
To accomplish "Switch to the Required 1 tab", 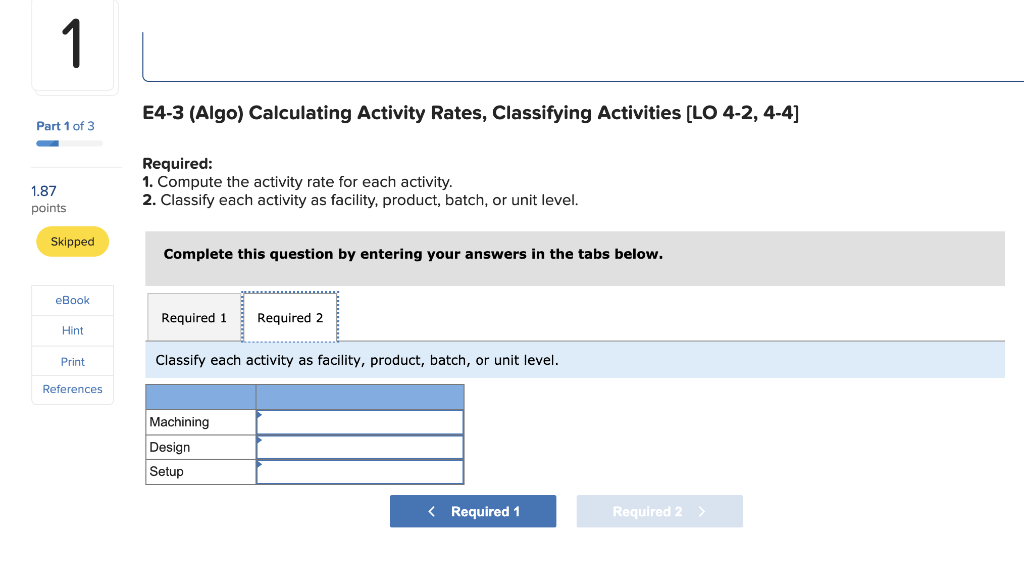I will pos(194,317).
